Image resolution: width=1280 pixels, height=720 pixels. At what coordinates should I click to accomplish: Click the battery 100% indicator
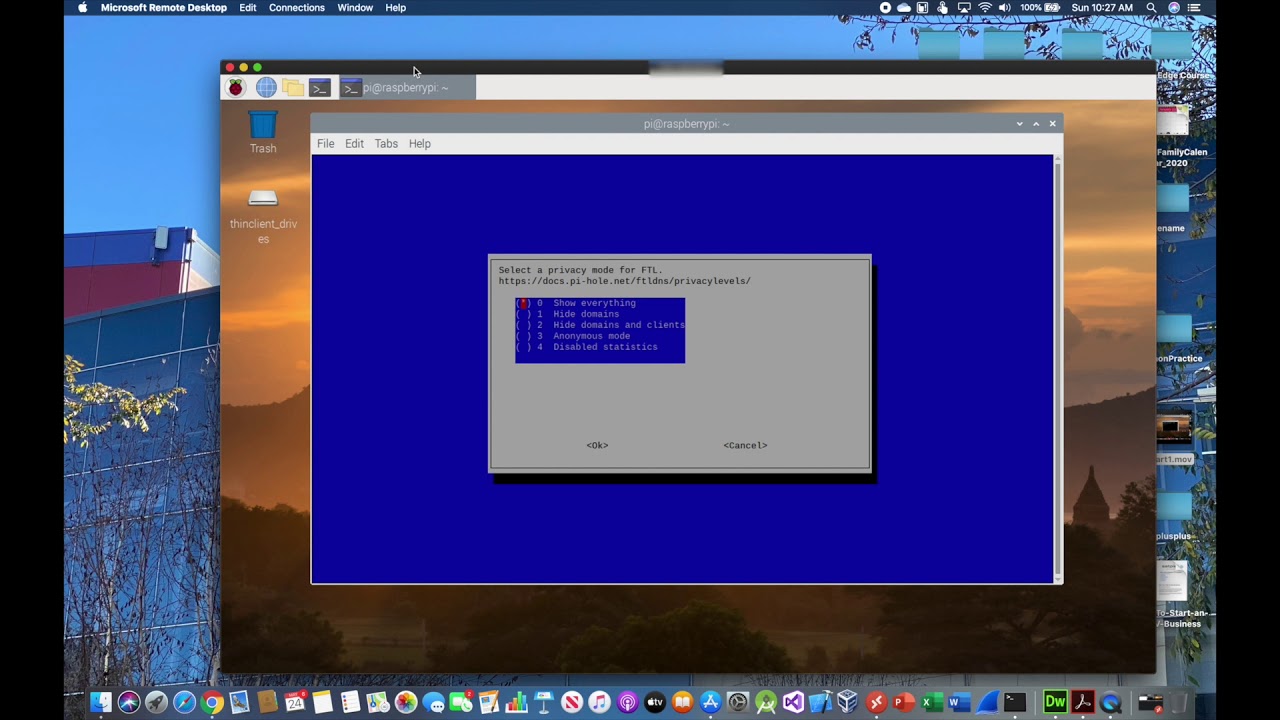coord(1040,7)
